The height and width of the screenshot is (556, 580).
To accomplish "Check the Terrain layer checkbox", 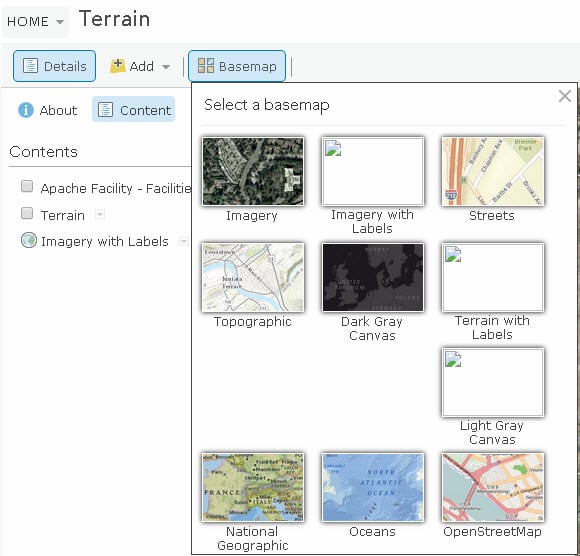I will tap(27, 213).
